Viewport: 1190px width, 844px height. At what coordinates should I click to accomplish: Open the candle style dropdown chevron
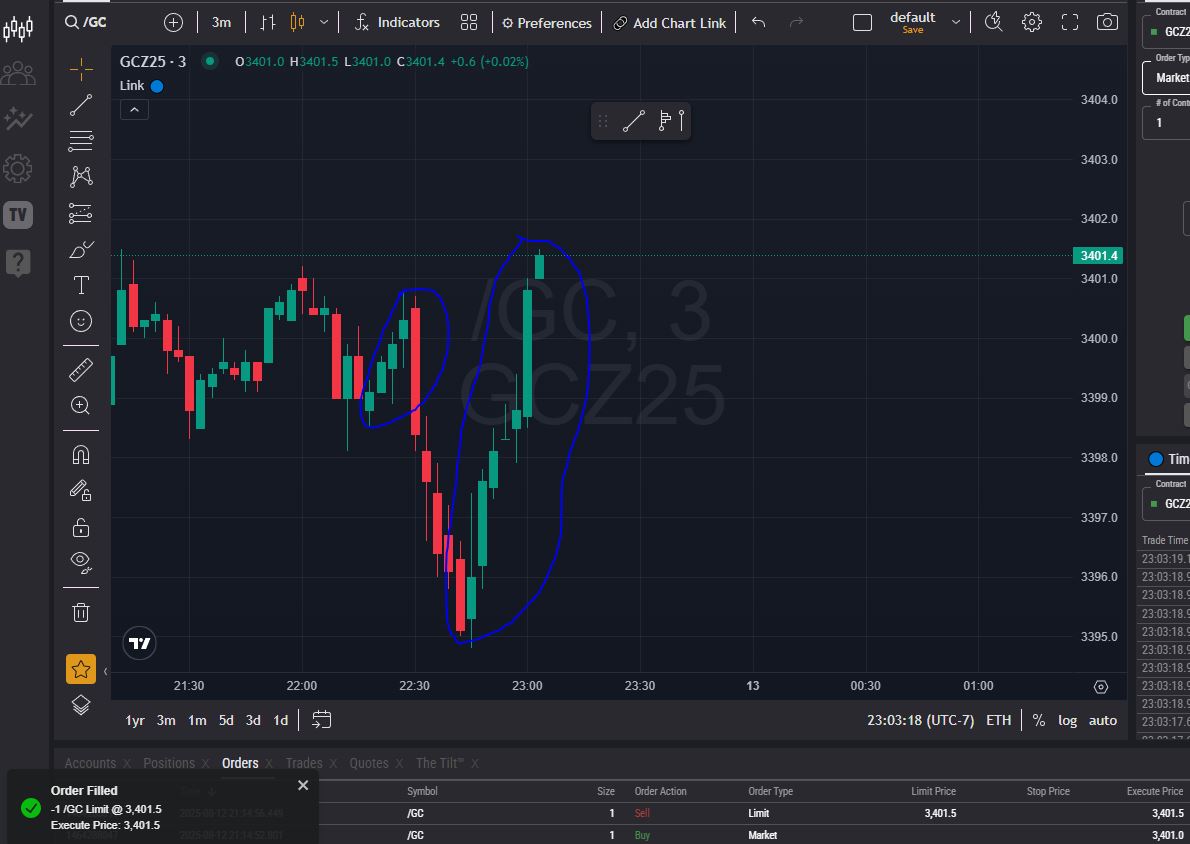pos(322,22)
